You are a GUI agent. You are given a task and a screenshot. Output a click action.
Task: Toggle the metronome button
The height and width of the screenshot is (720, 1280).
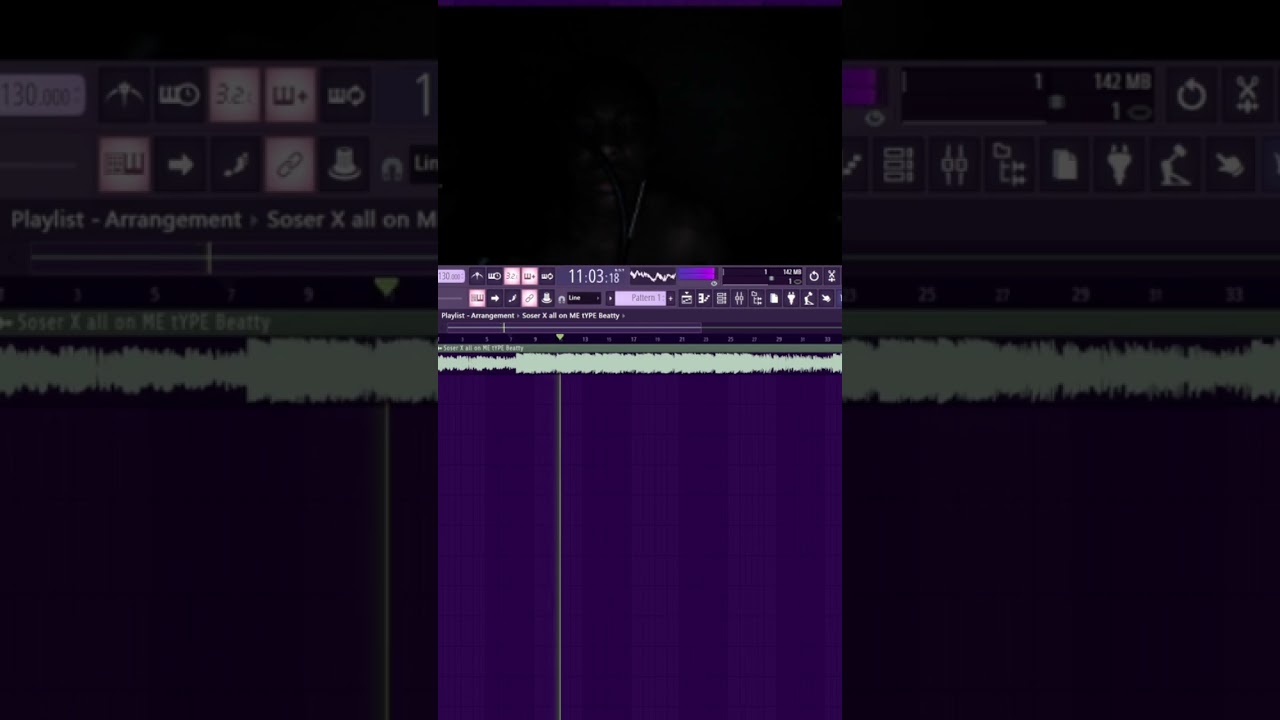coord(477,276)
